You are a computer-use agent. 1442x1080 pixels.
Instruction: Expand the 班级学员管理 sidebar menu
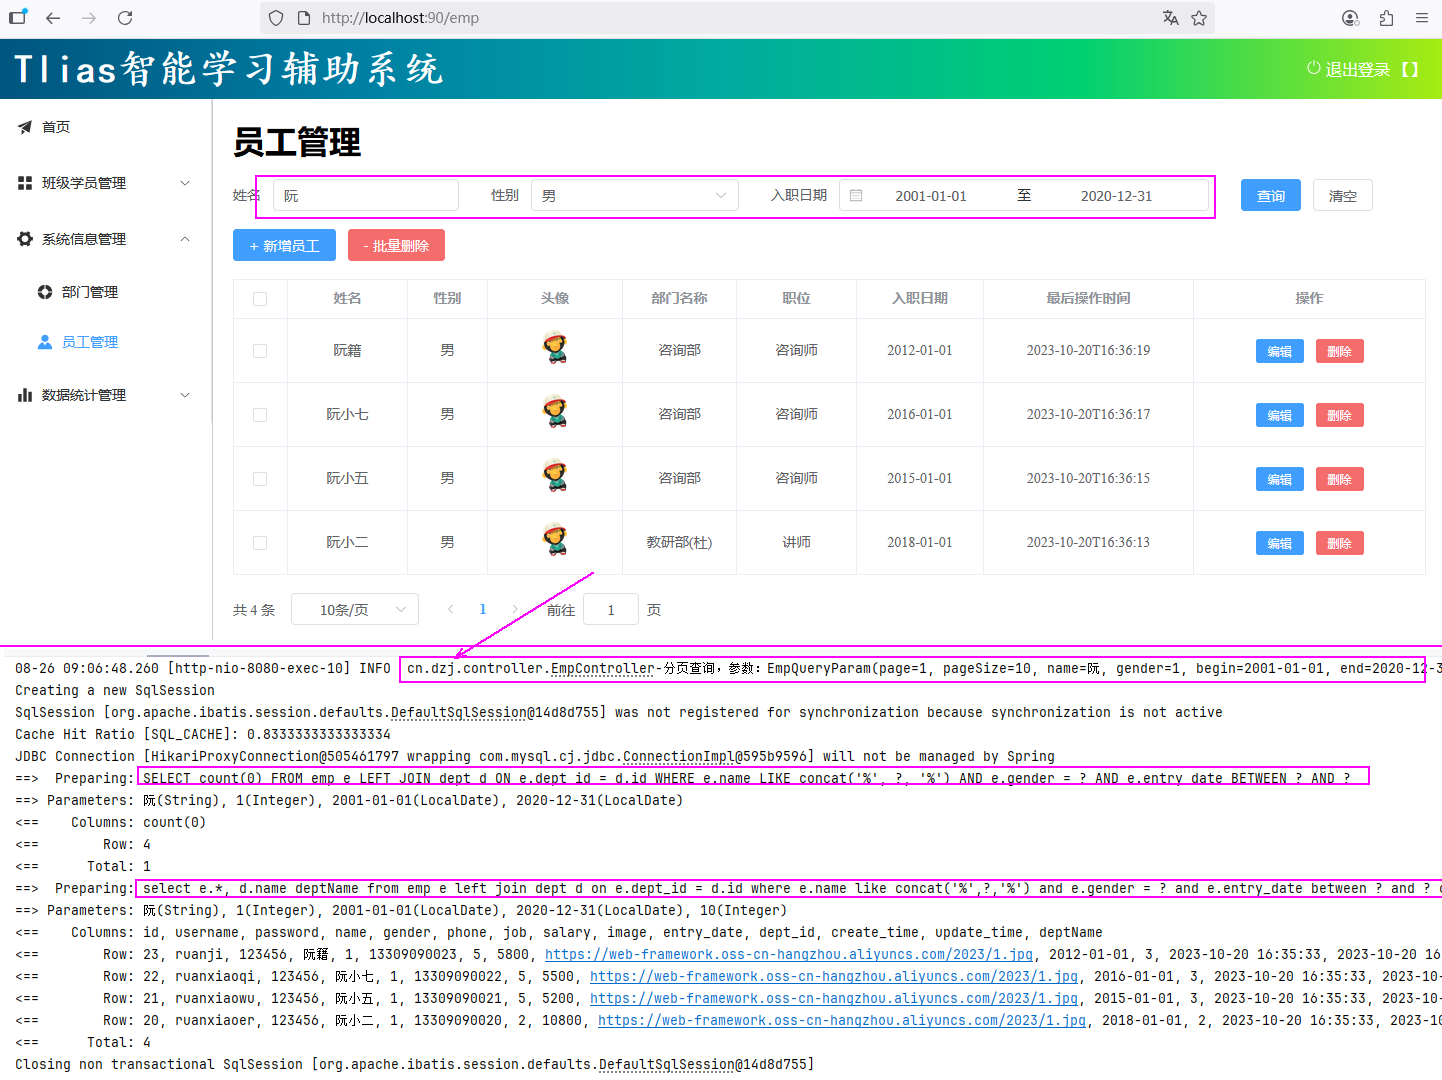(x=104, y=183)
